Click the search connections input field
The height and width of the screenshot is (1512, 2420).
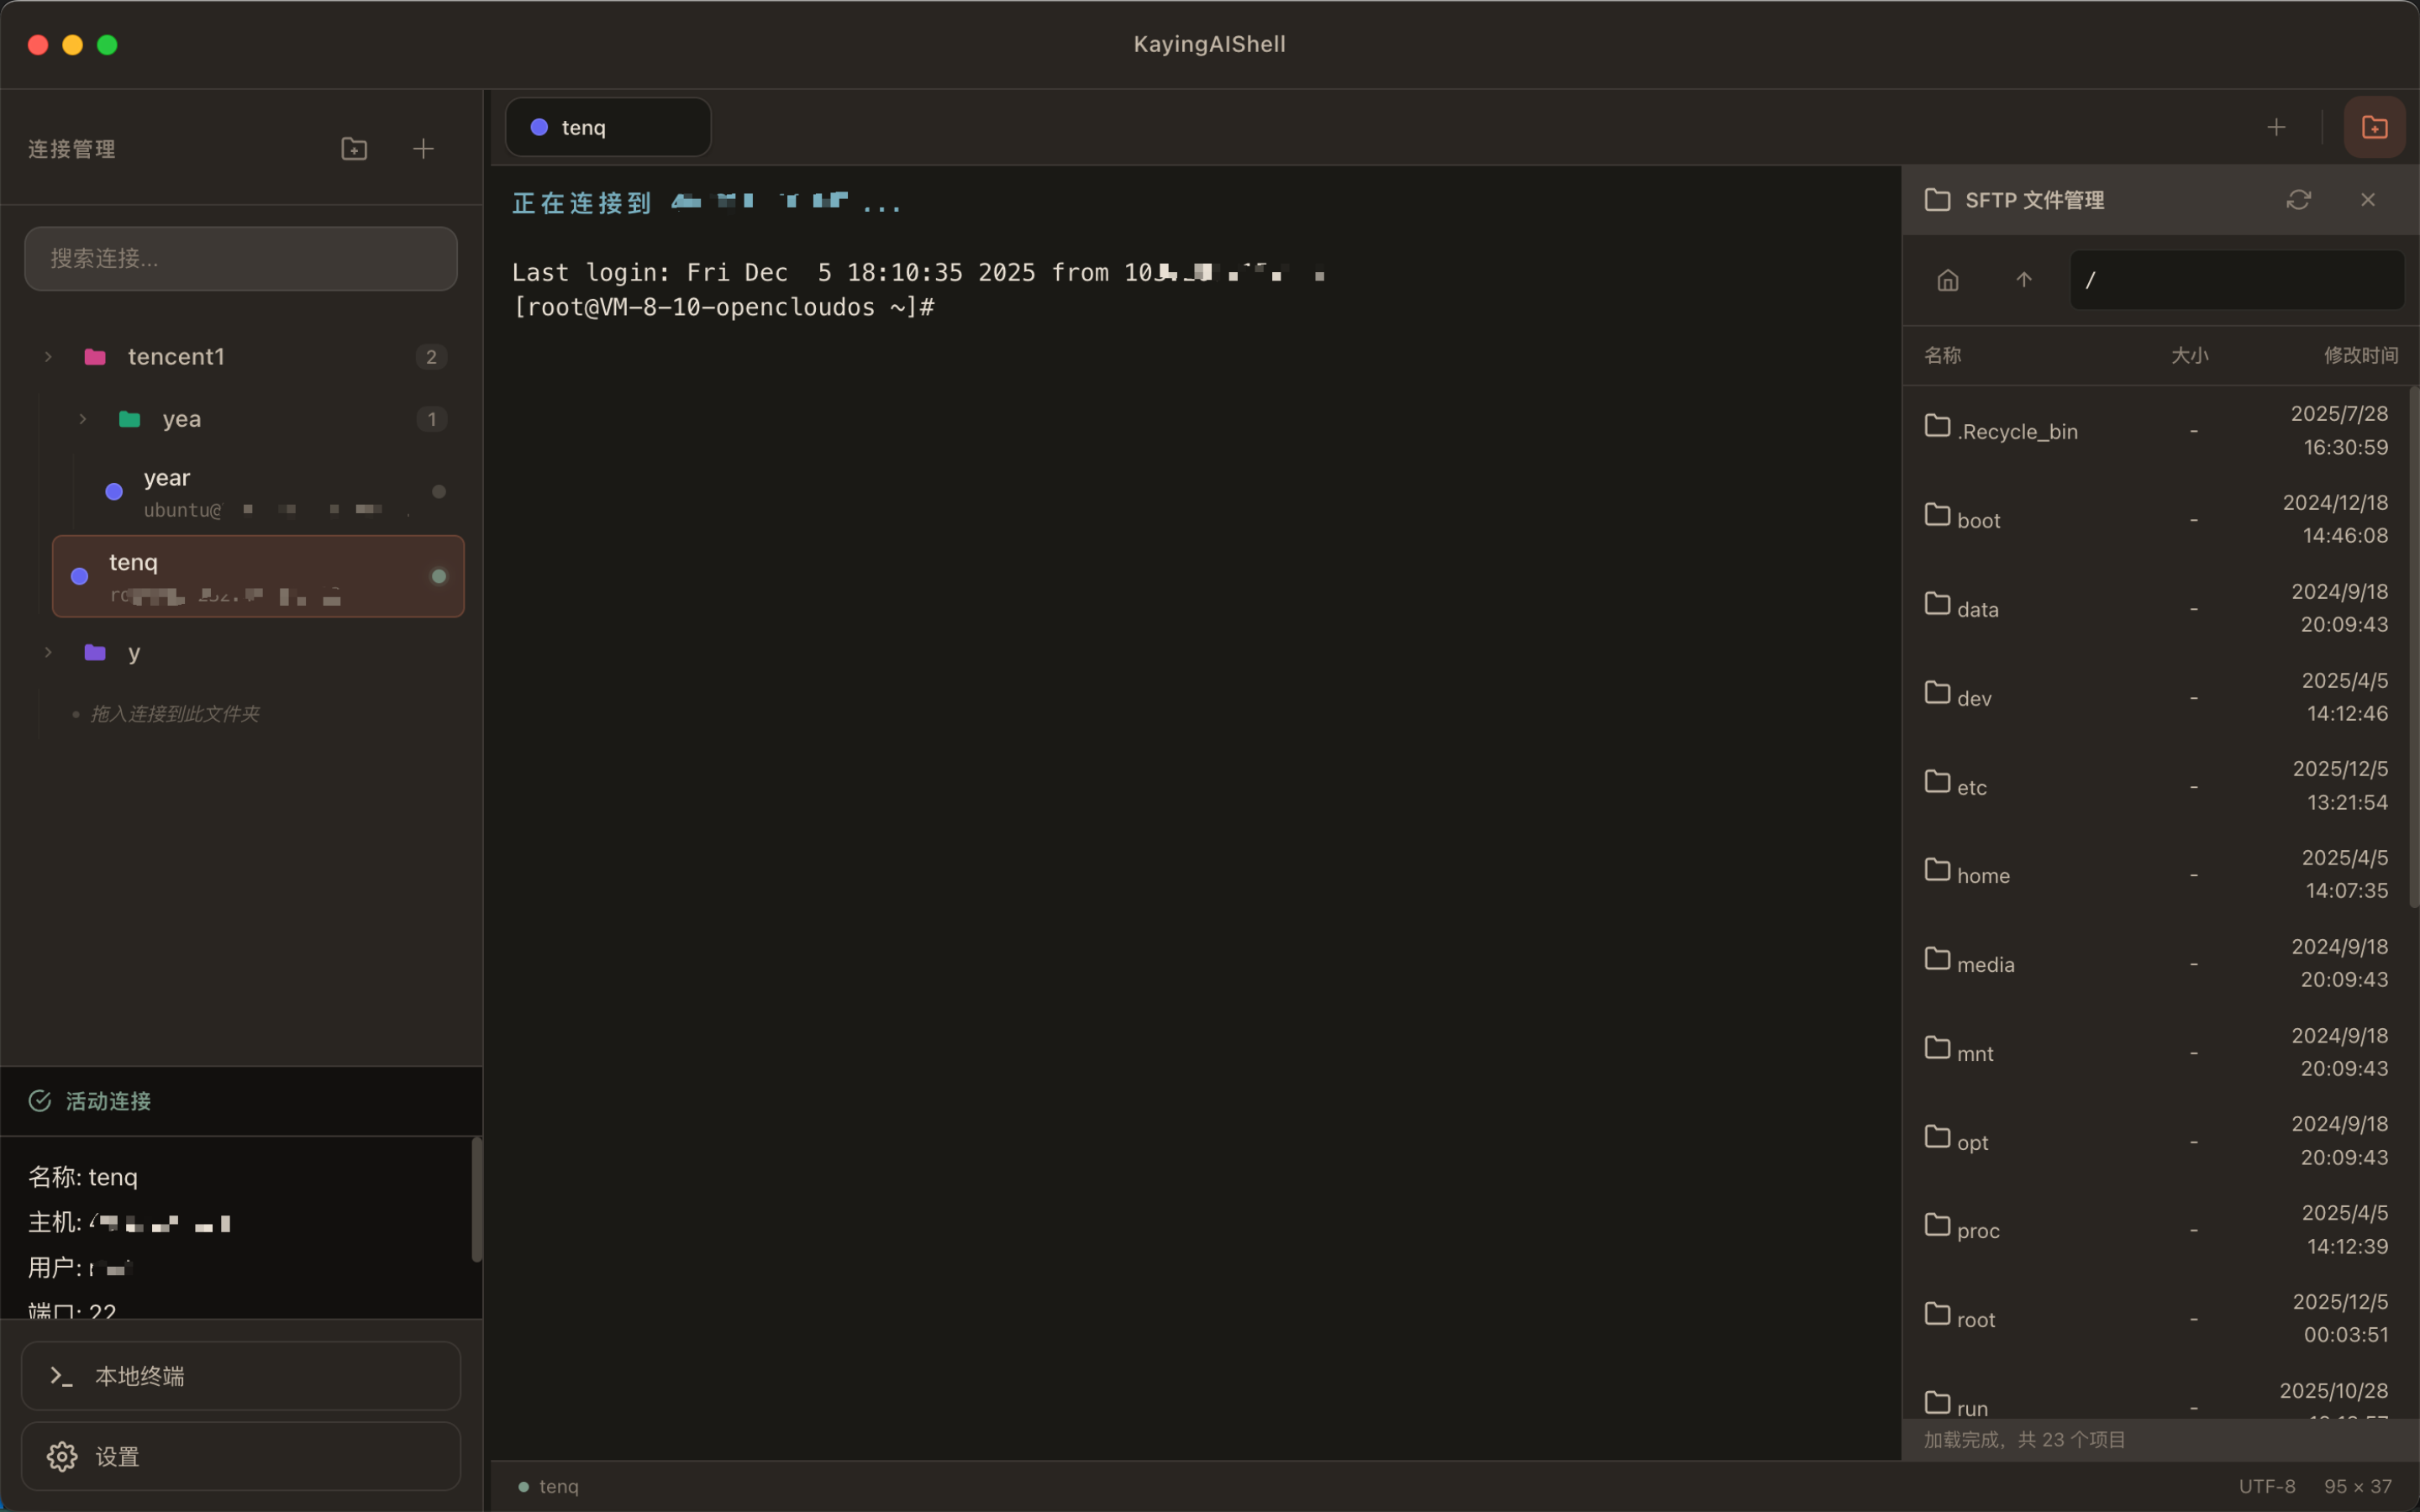[x=240, y=259]
